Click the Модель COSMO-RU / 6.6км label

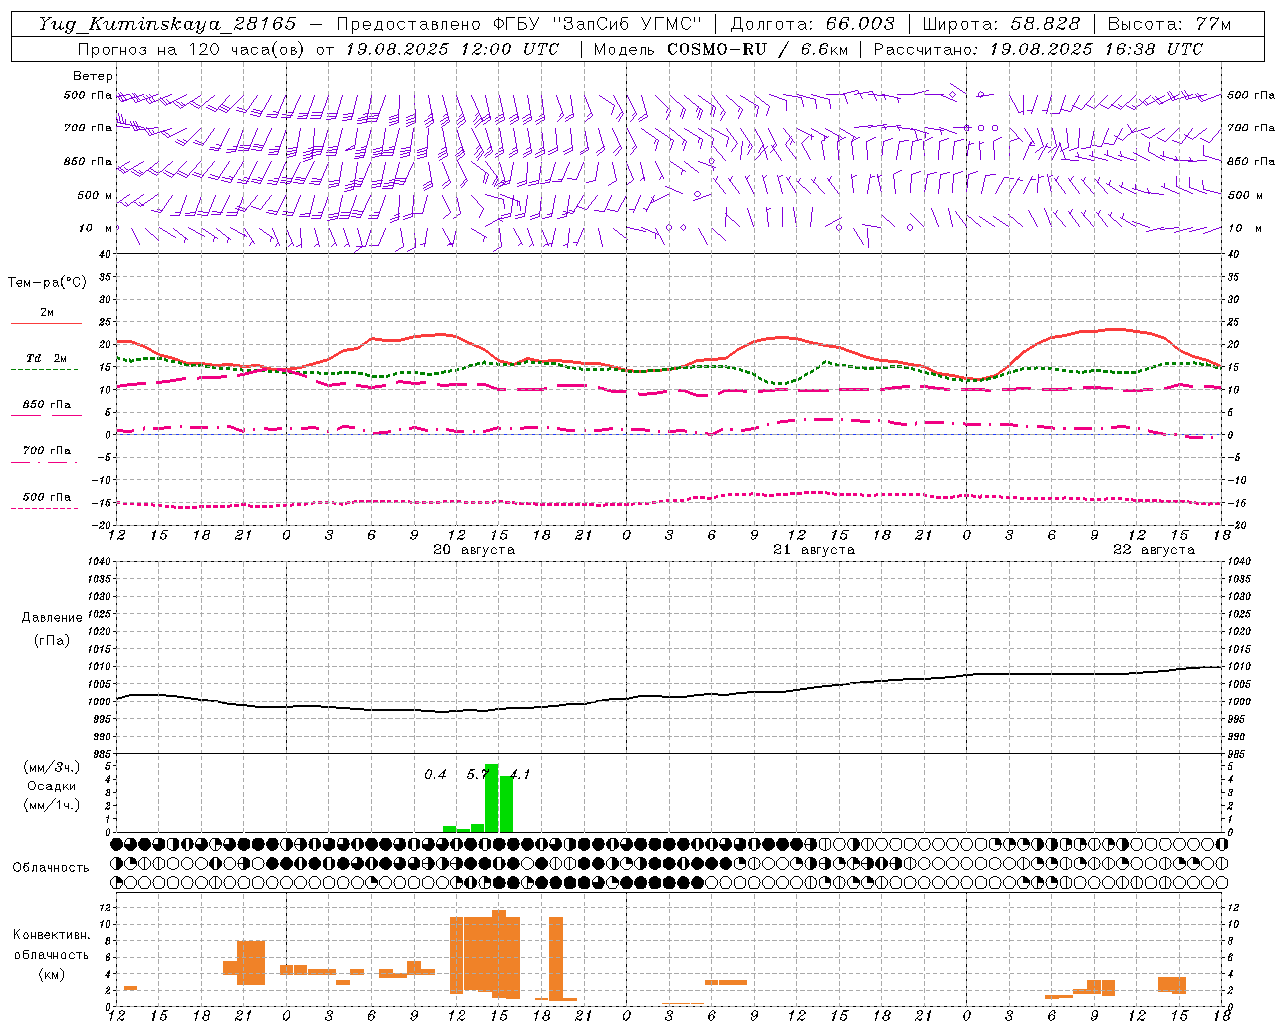(x=721, y=49)
